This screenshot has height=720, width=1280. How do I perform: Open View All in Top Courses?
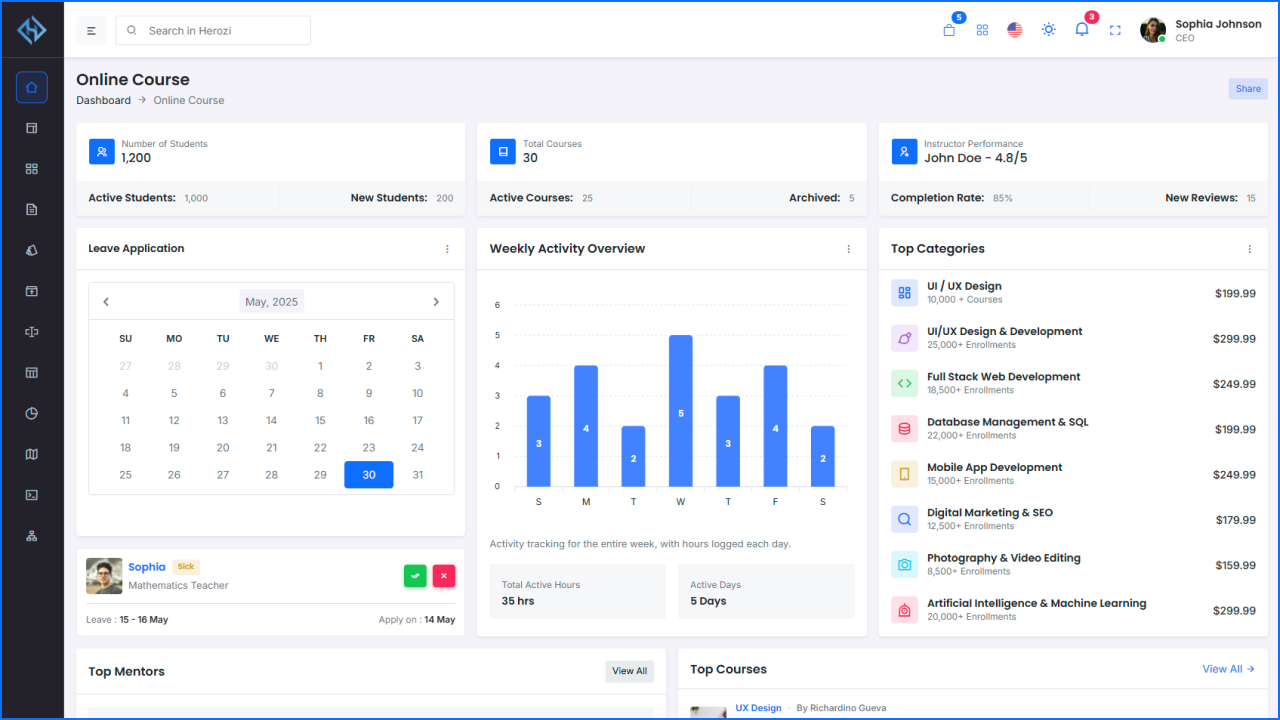point(1228,669)
